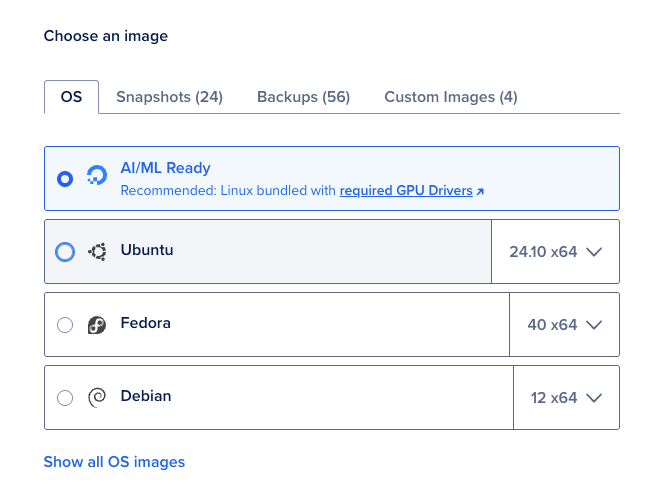Click the Fedora logo icon

click(97, 325)
